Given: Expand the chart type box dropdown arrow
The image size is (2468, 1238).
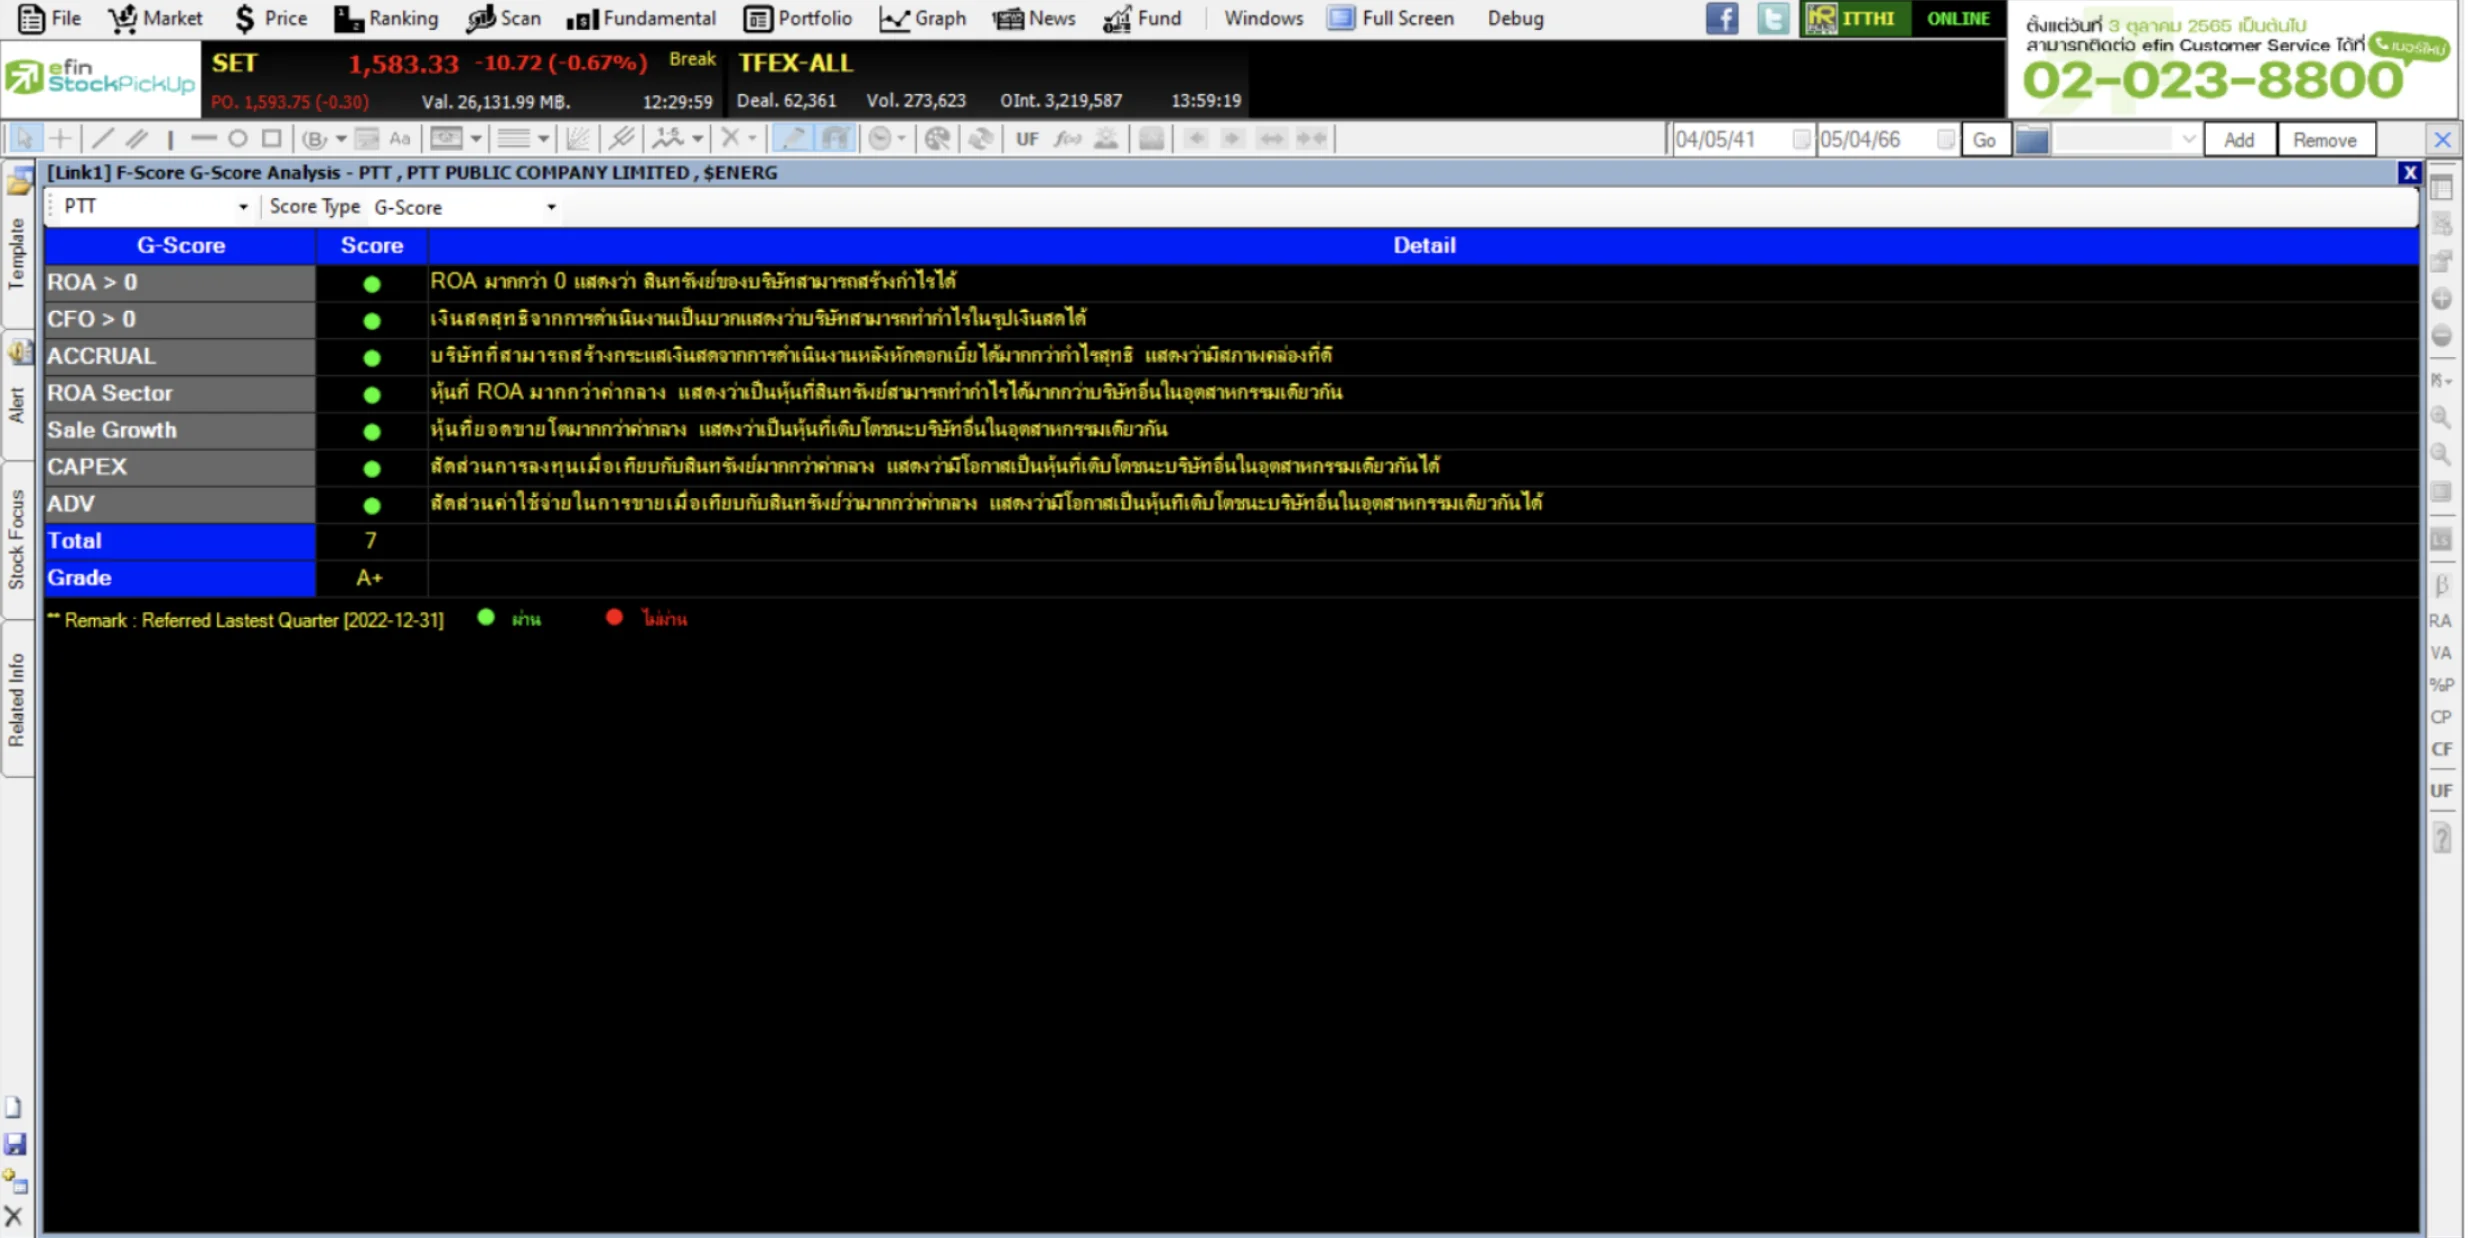Looking at the screenshot, I should [x=476, y=139].
